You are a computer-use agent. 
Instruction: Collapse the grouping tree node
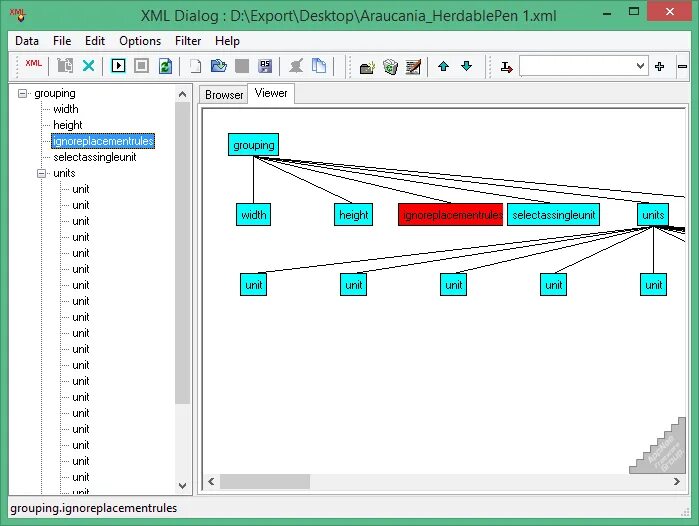[x=22, y=94]
